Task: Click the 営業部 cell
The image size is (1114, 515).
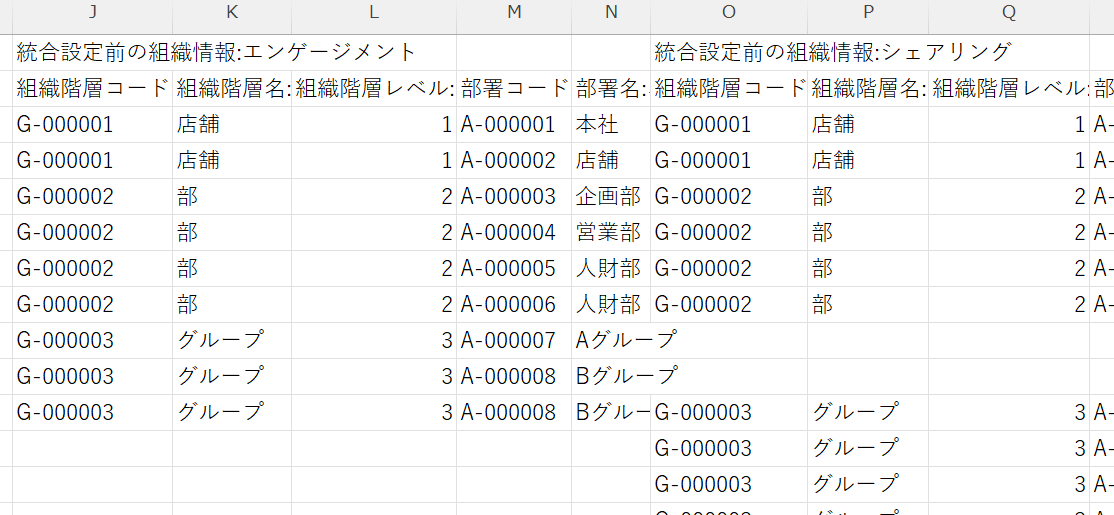Action: pyautogui.click(x=609, y=233)
